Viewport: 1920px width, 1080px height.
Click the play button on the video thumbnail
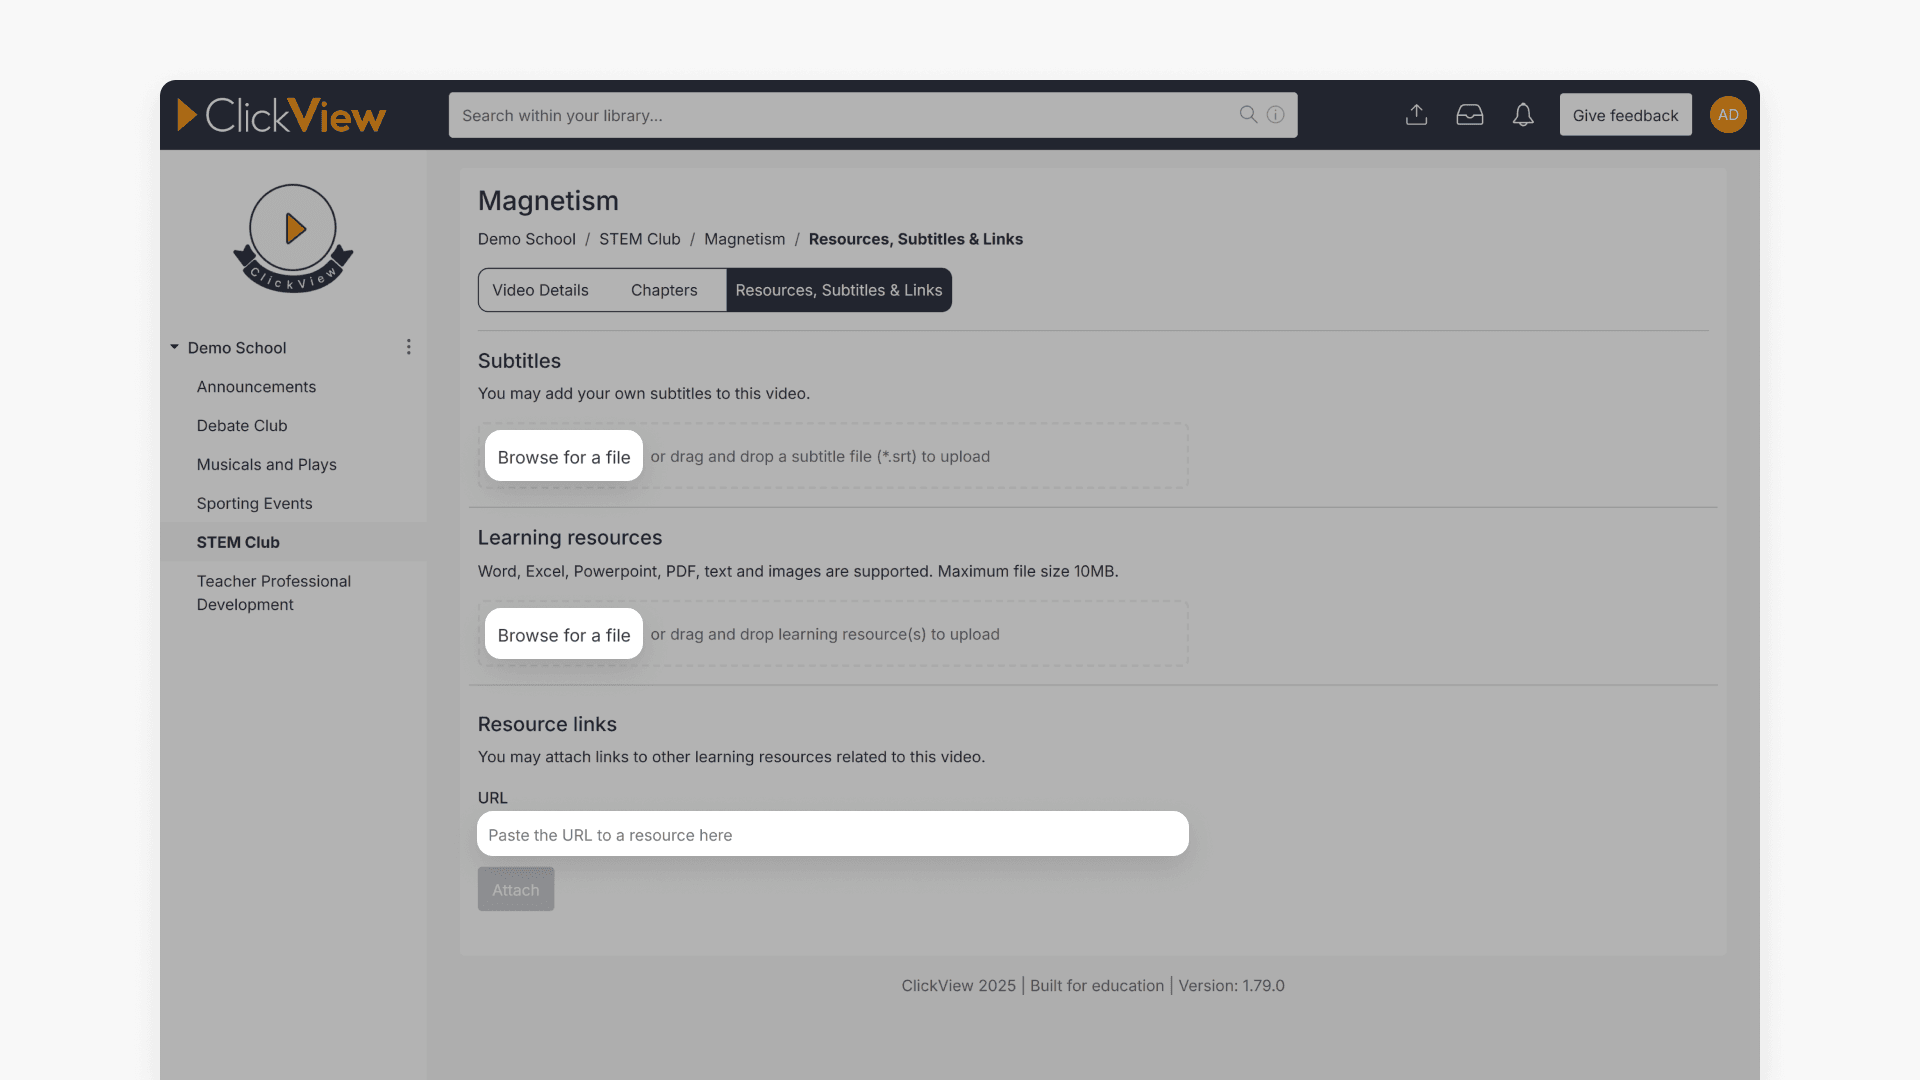coord(293,228)
